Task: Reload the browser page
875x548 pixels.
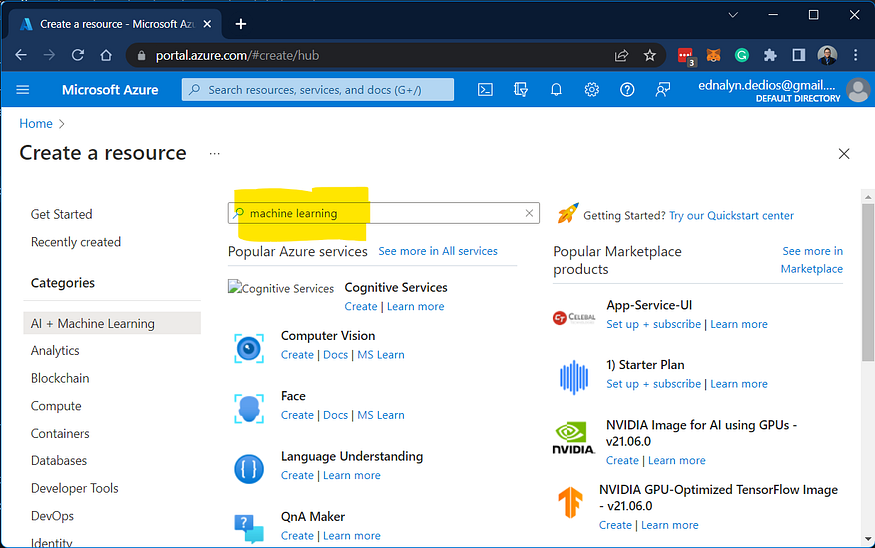Action: [78, 55]
